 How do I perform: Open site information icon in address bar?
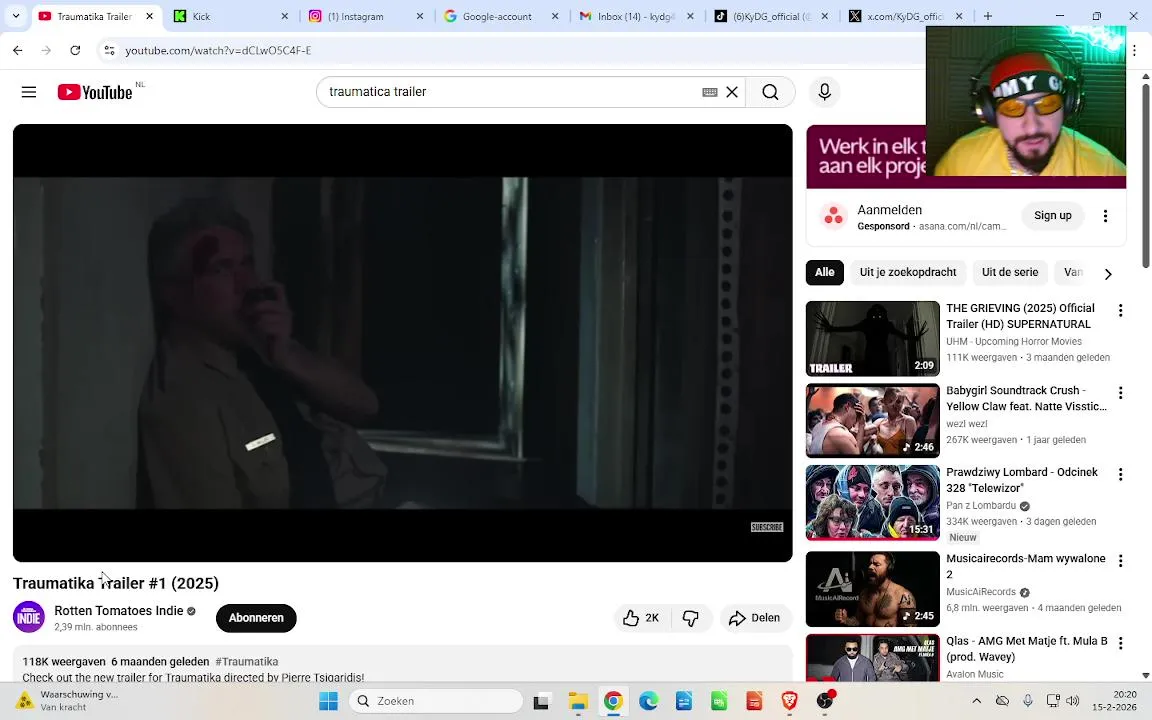point(109,50)
